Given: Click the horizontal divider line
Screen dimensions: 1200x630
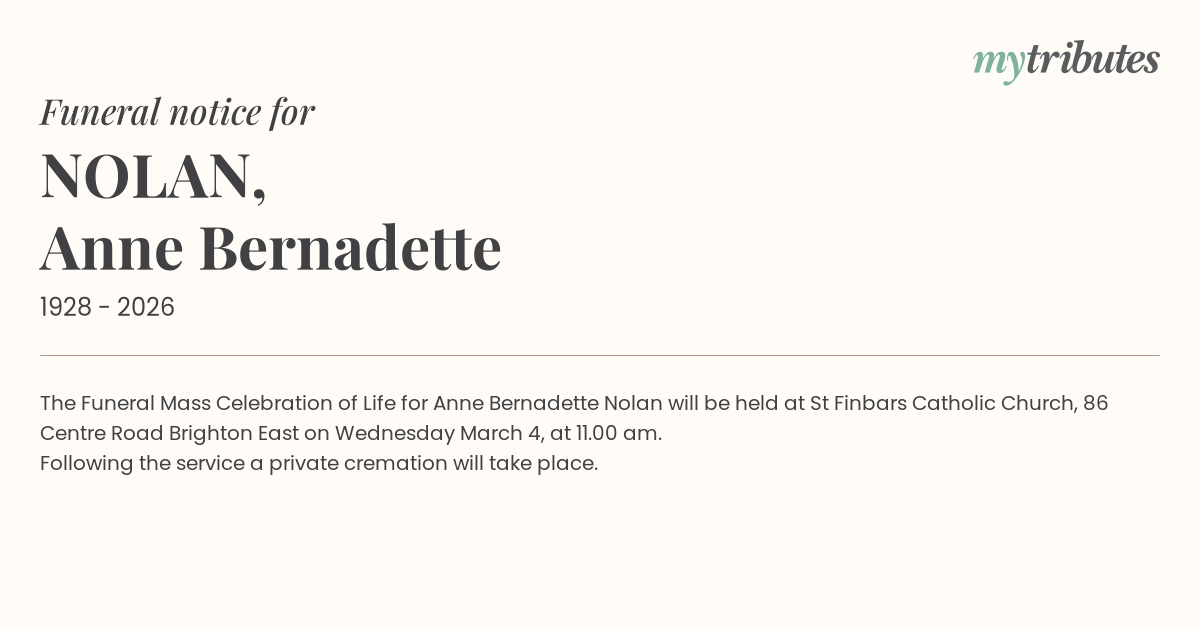Looking at the screenshot, I should click(x=600, y=355).
